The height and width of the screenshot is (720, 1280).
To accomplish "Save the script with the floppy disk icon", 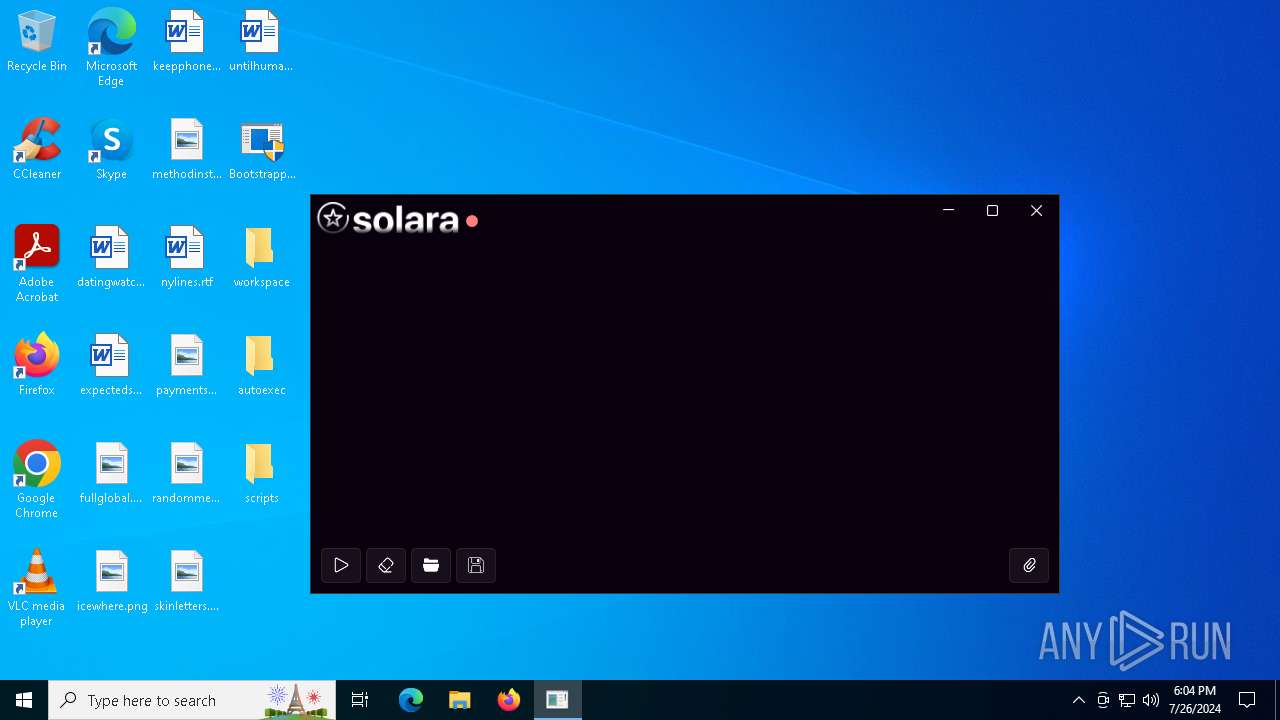I will (x=476, y=566).
